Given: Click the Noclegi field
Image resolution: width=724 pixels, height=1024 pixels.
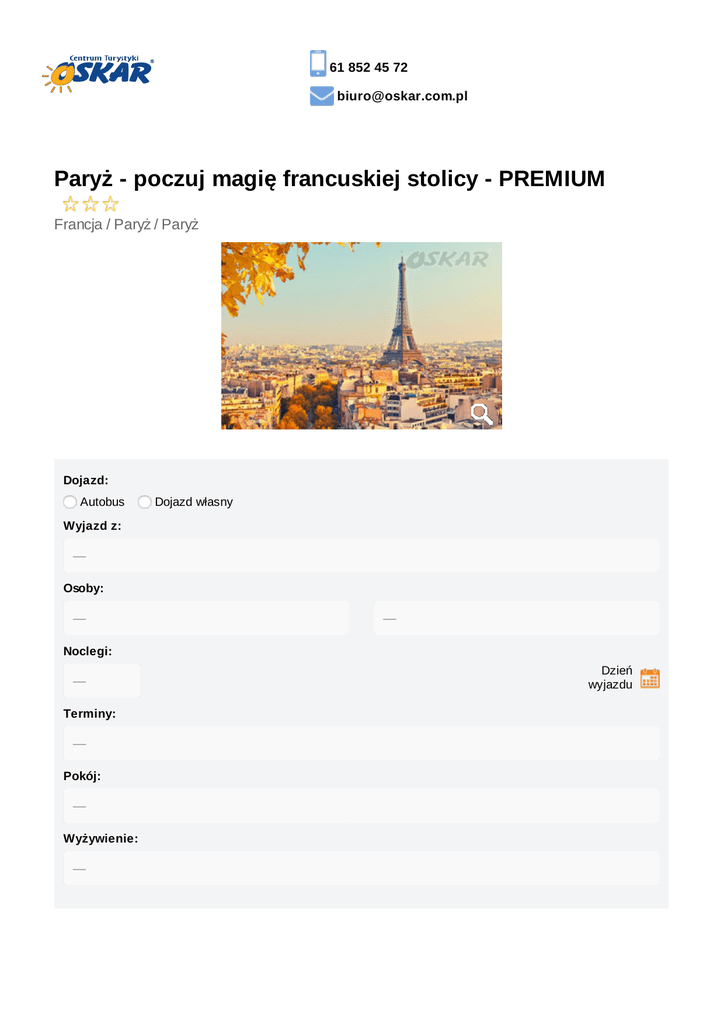Looking at the screenshot, I should 101,681.
